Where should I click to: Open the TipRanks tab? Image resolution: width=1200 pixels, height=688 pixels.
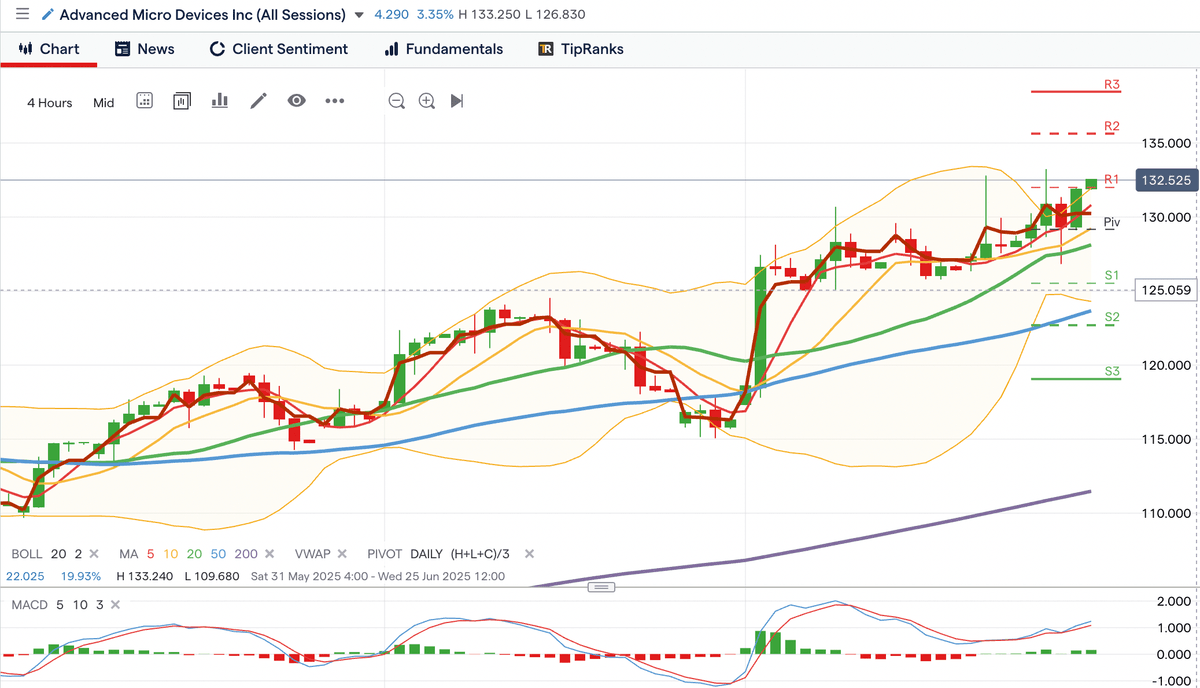[x=581, y=49]
